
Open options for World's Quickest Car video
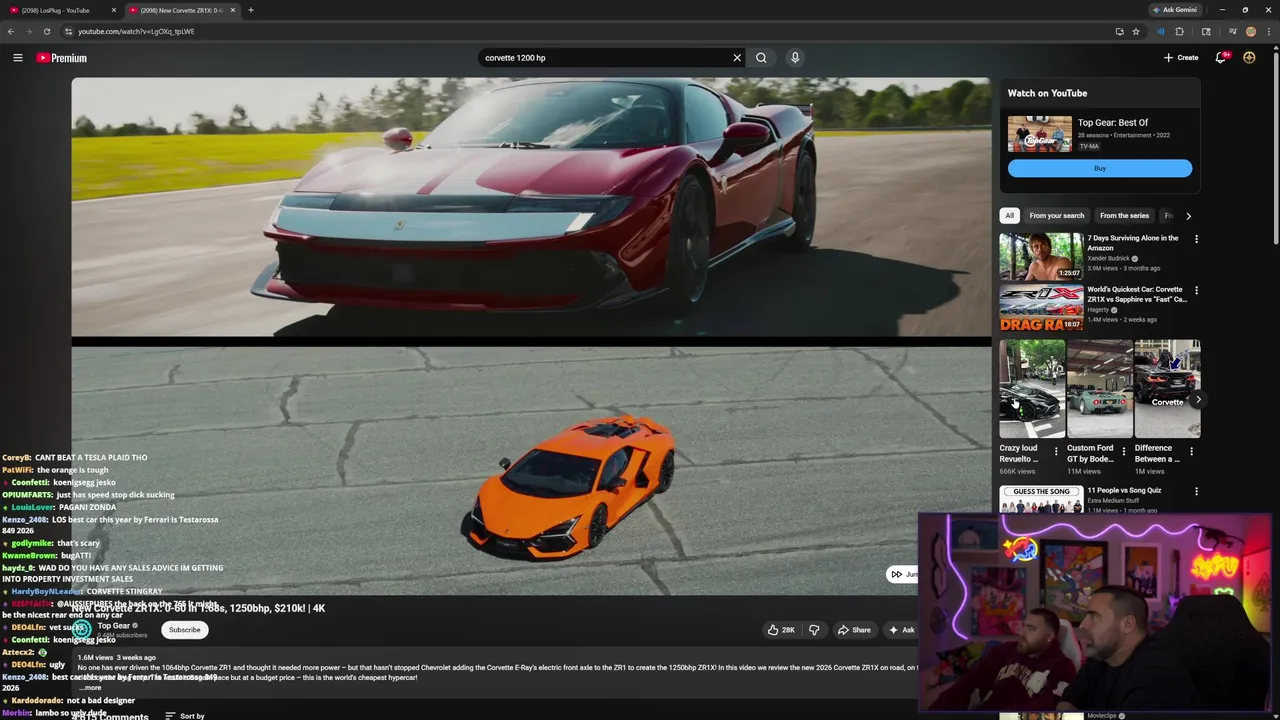[1196, 291]
